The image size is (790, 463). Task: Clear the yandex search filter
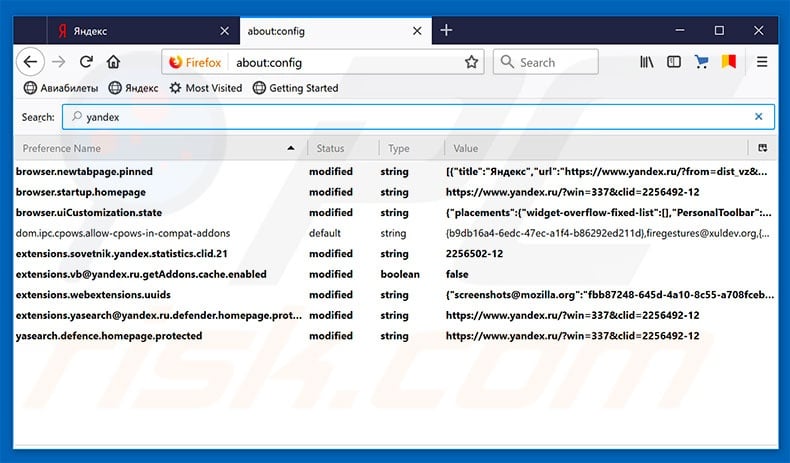point(757,117)
